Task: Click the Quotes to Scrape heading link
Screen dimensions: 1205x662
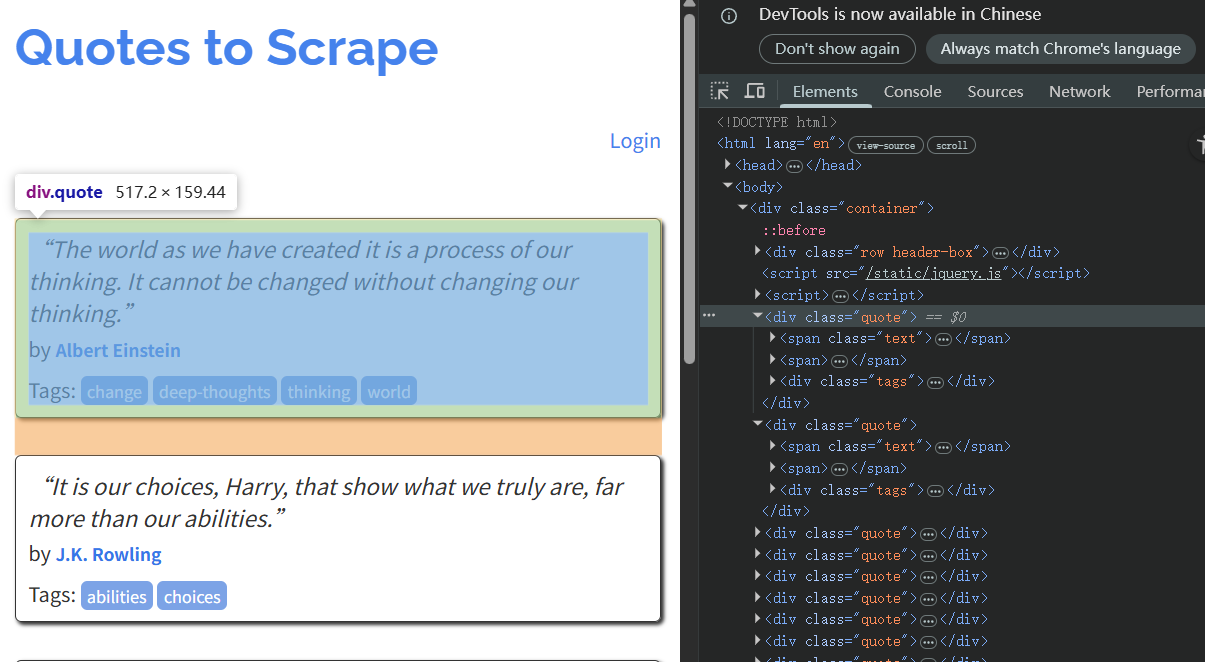Action: (x=227, y=47)
